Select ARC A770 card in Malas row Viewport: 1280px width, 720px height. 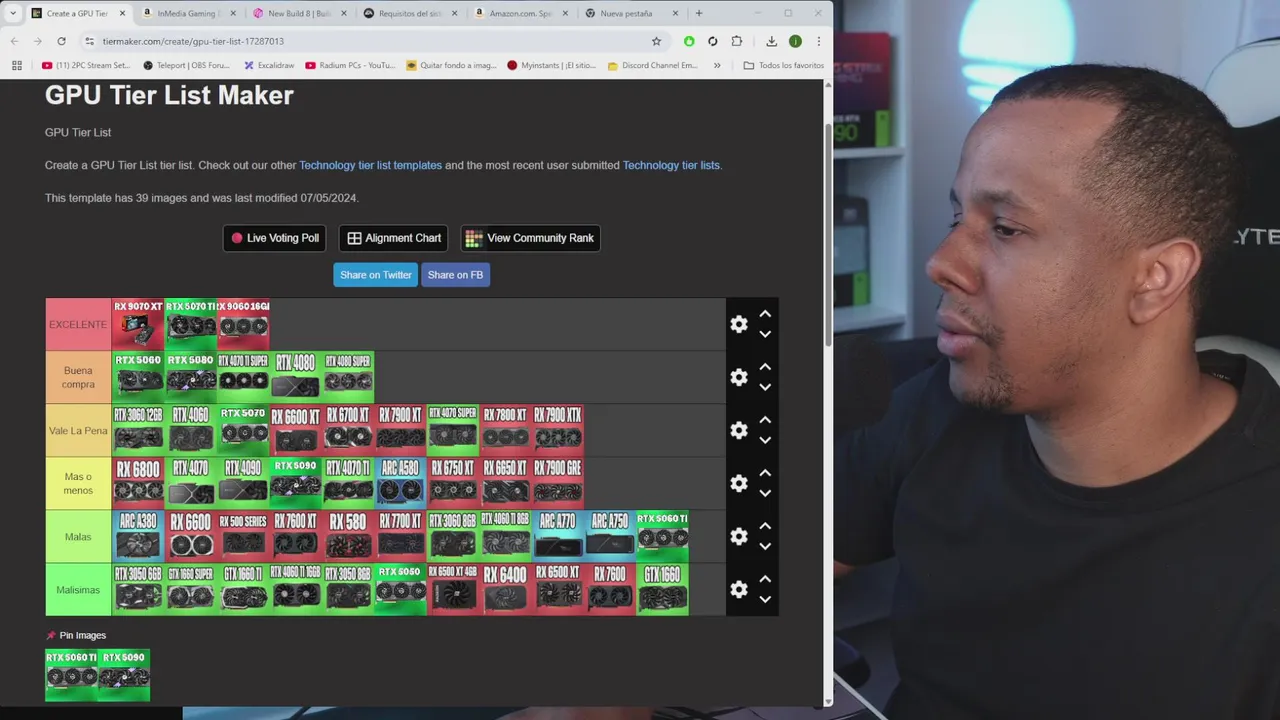tap(557, 536)
